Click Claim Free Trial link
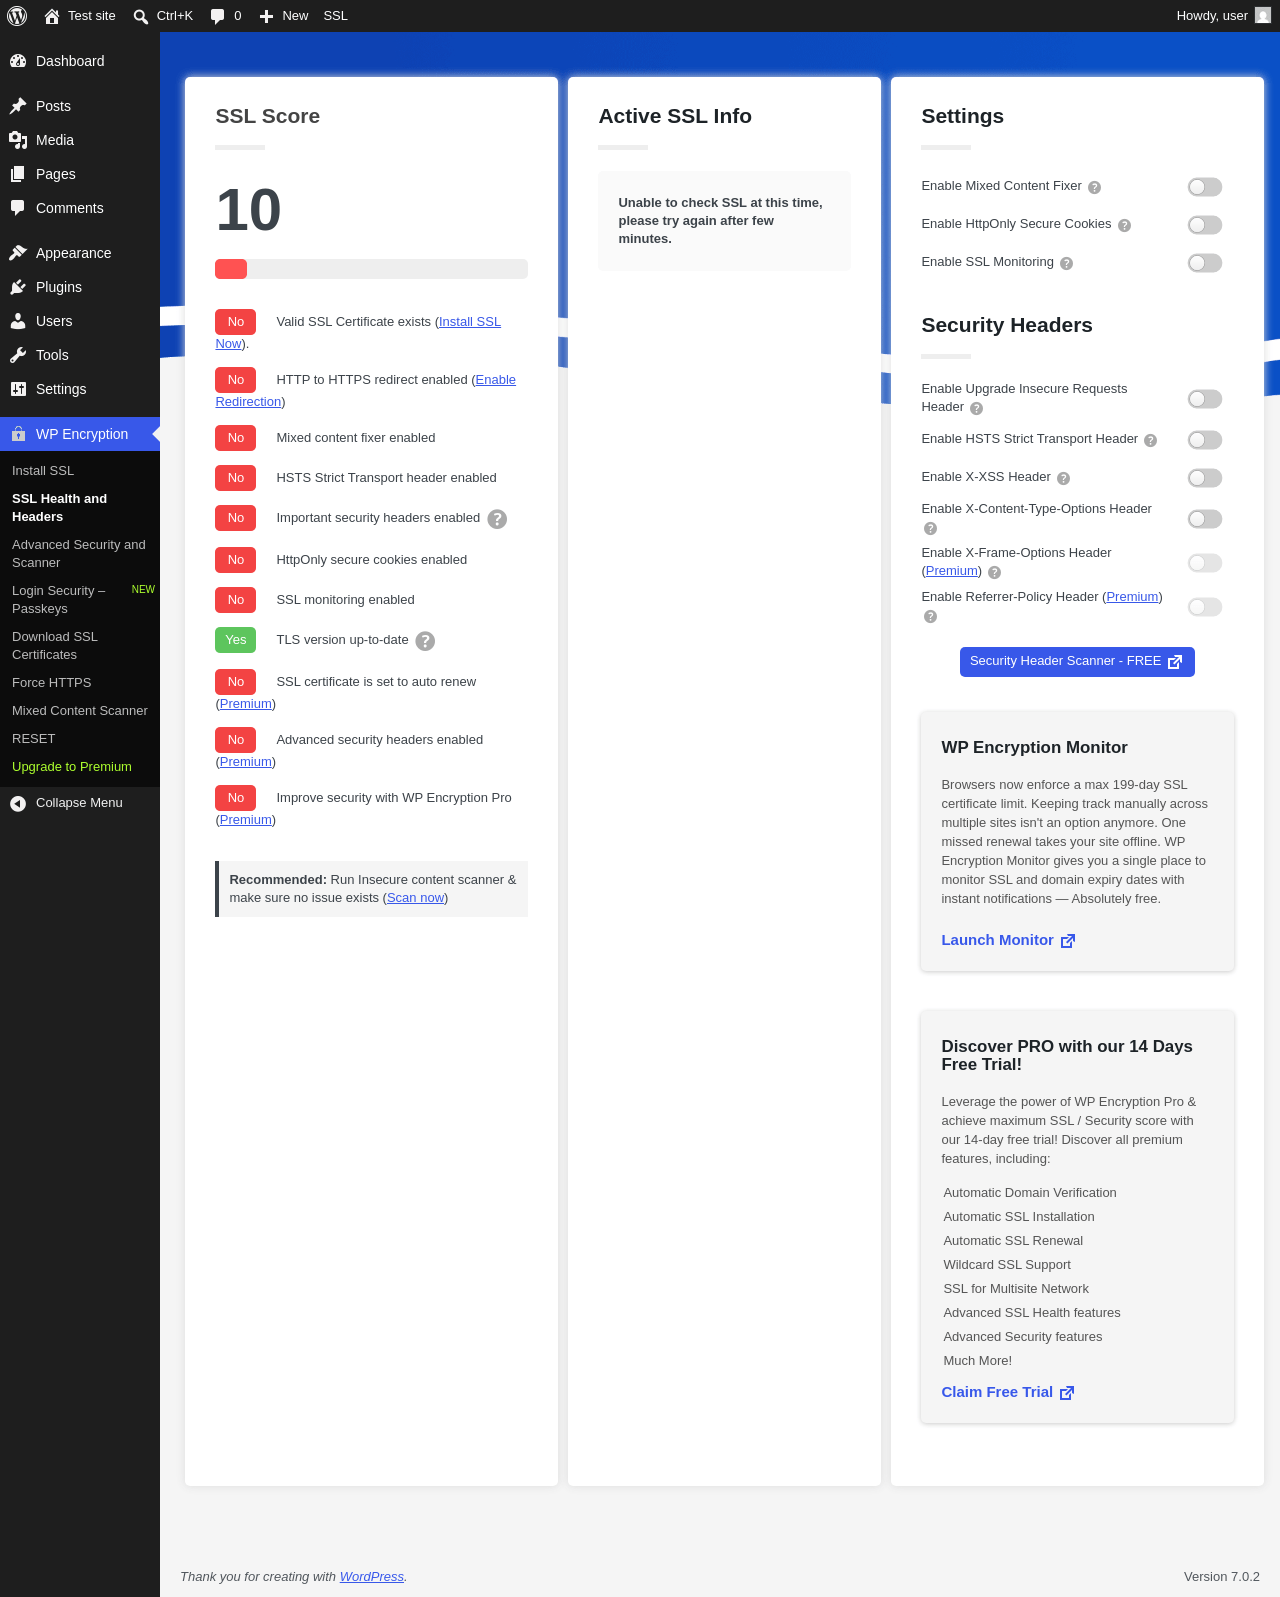1280x1597 pixels. tap(1008, 1392)
